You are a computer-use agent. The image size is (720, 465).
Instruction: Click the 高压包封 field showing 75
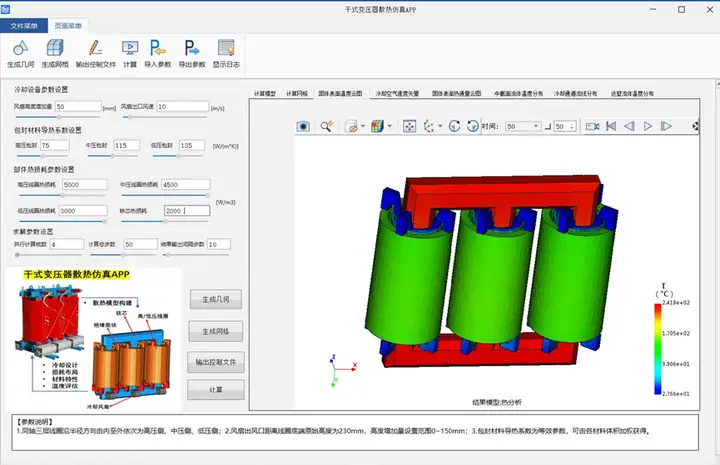tap(55, 146)
